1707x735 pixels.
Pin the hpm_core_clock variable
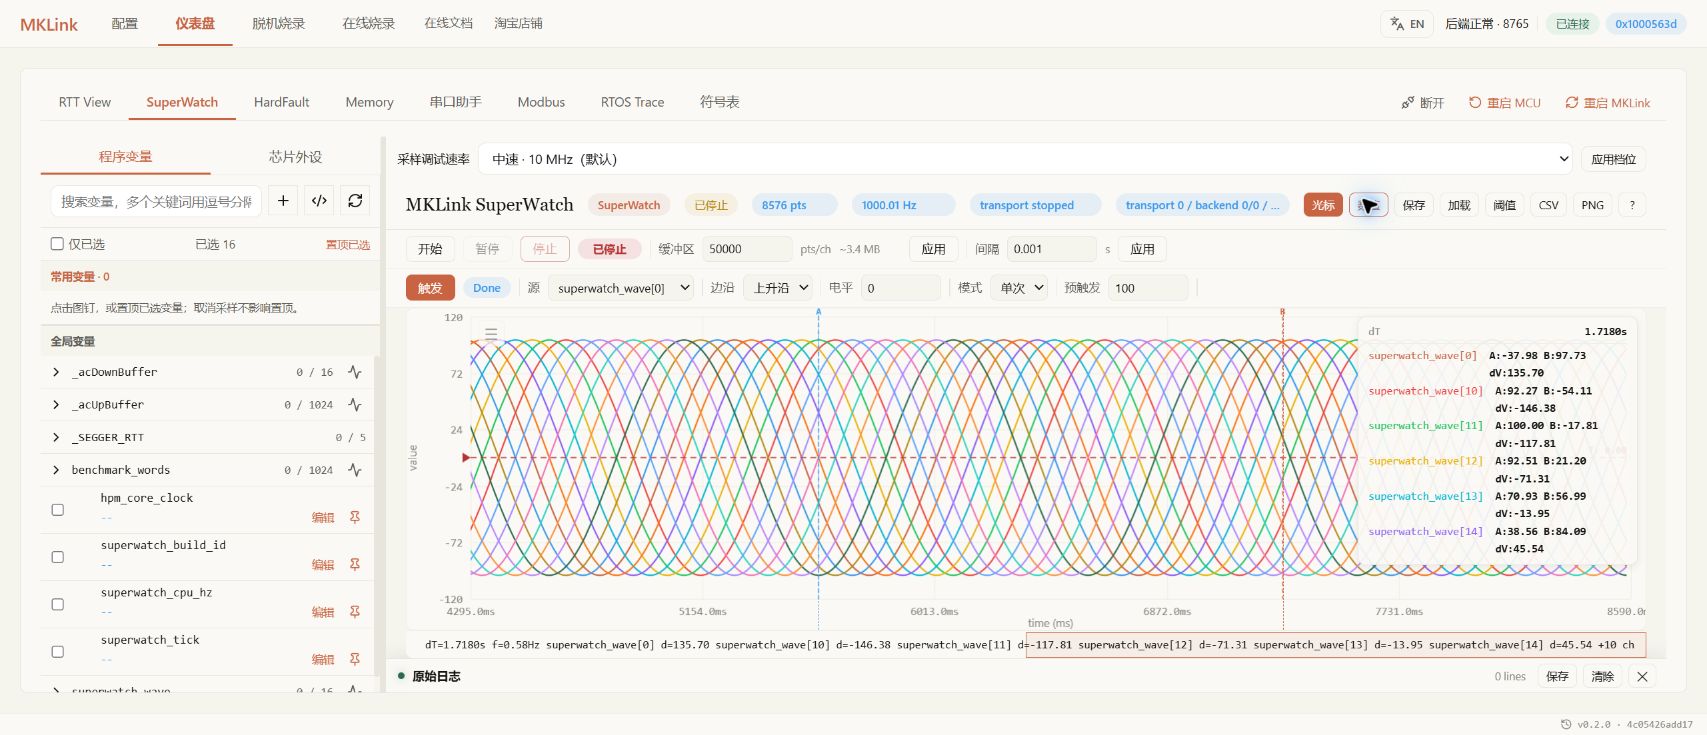355,517
